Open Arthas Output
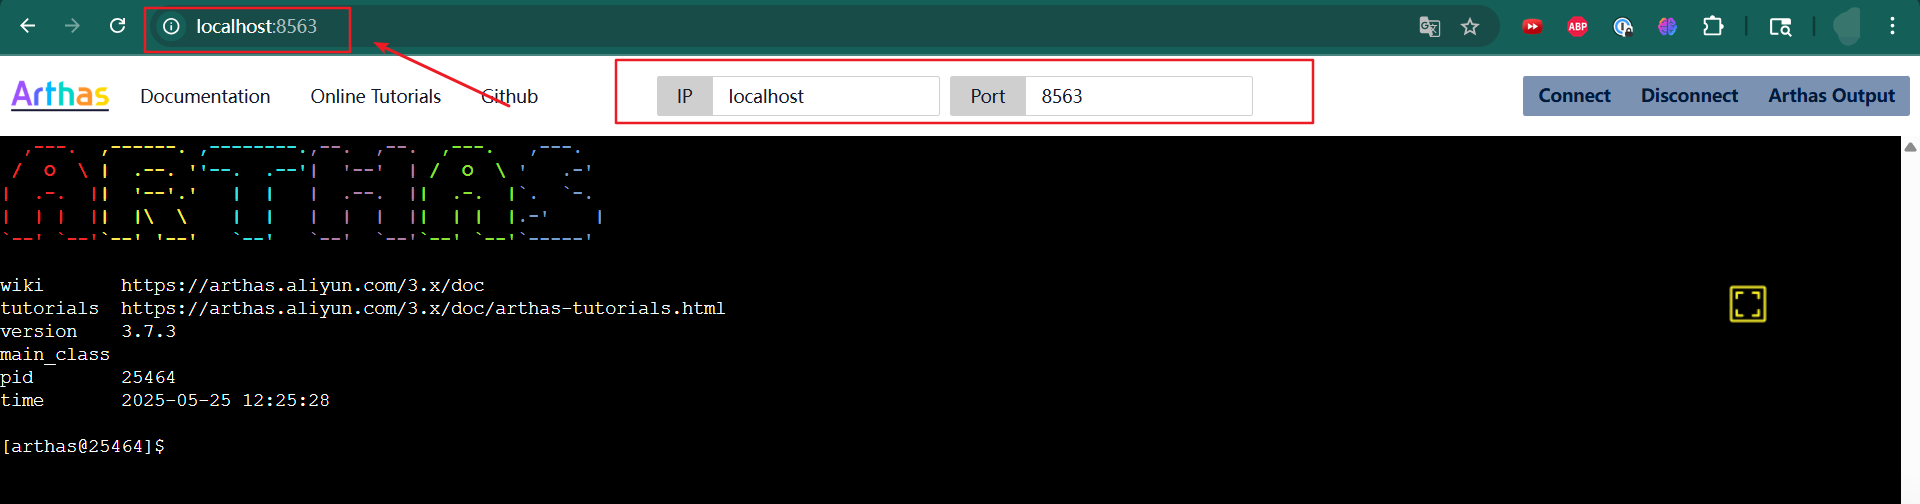 tap(1831, 96)
